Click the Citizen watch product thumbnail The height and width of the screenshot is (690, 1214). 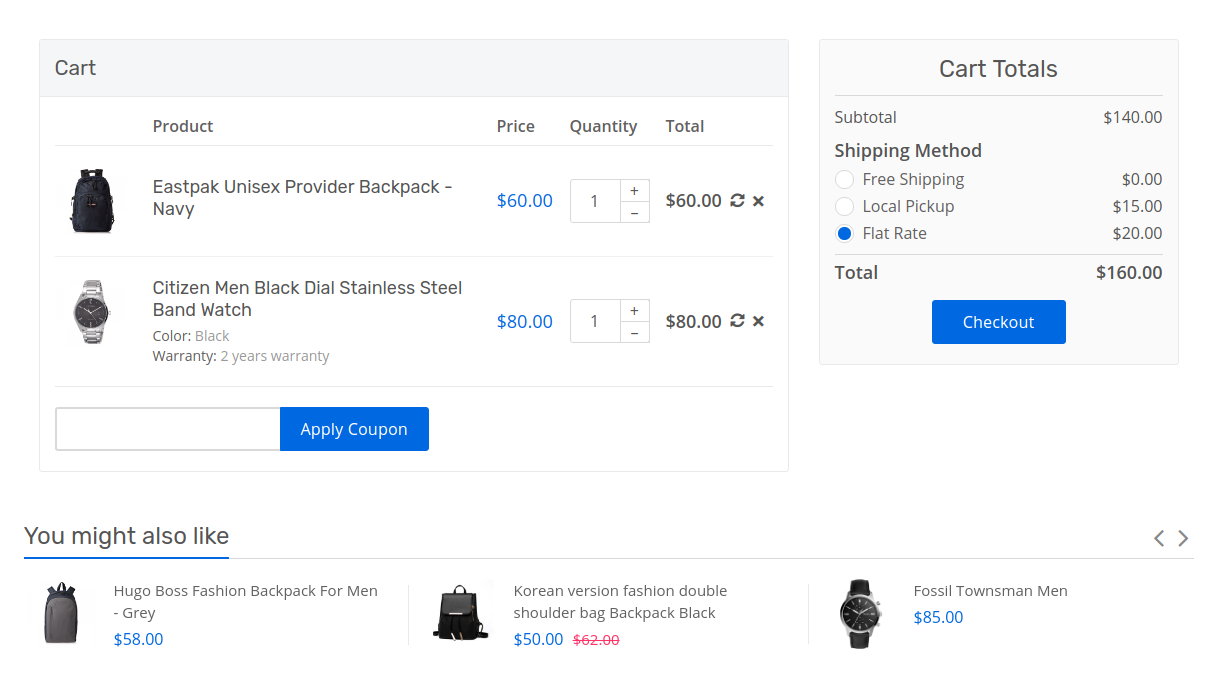pyautogui.click(x=92, y=311)
